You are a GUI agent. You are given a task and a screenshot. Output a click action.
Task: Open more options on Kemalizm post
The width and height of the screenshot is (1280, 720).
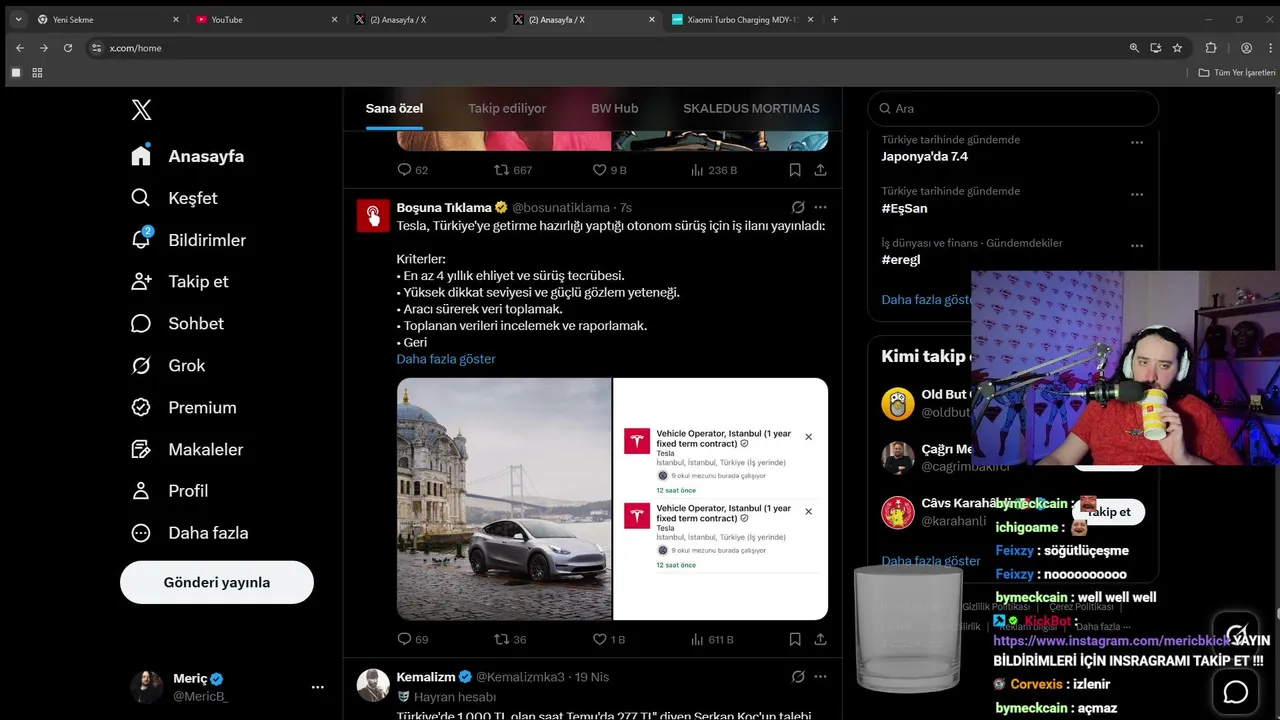[820, 676]
